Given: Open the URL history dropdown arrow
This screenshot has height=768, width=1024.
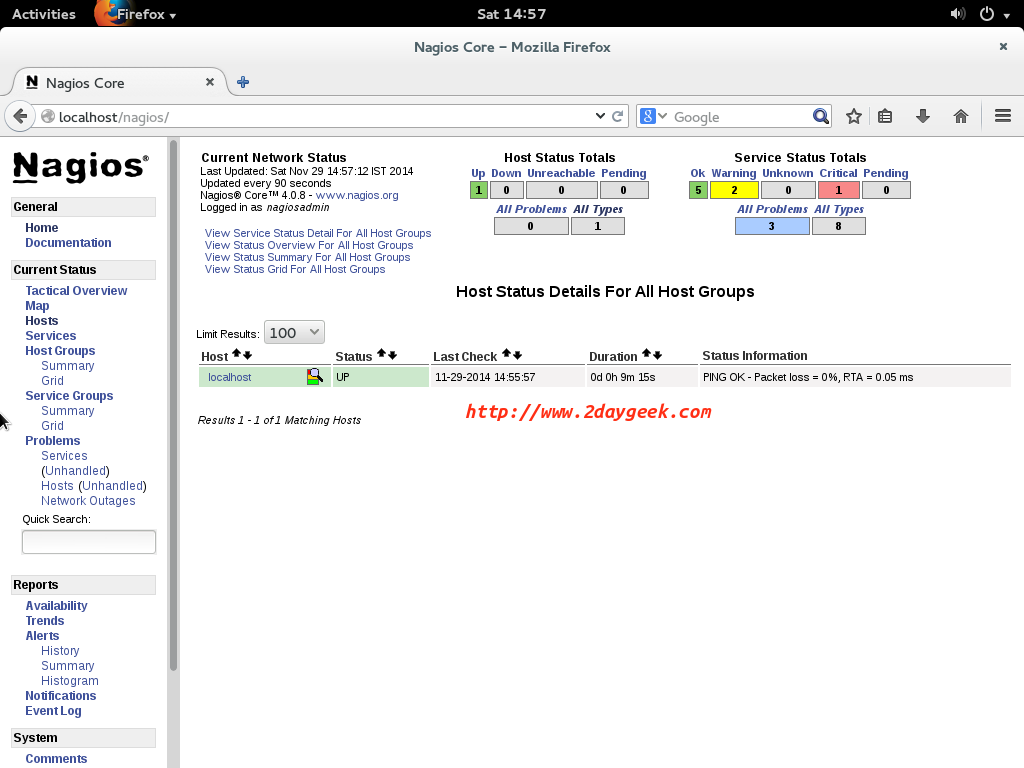Looking at the screenshot, I should [600, 116].
